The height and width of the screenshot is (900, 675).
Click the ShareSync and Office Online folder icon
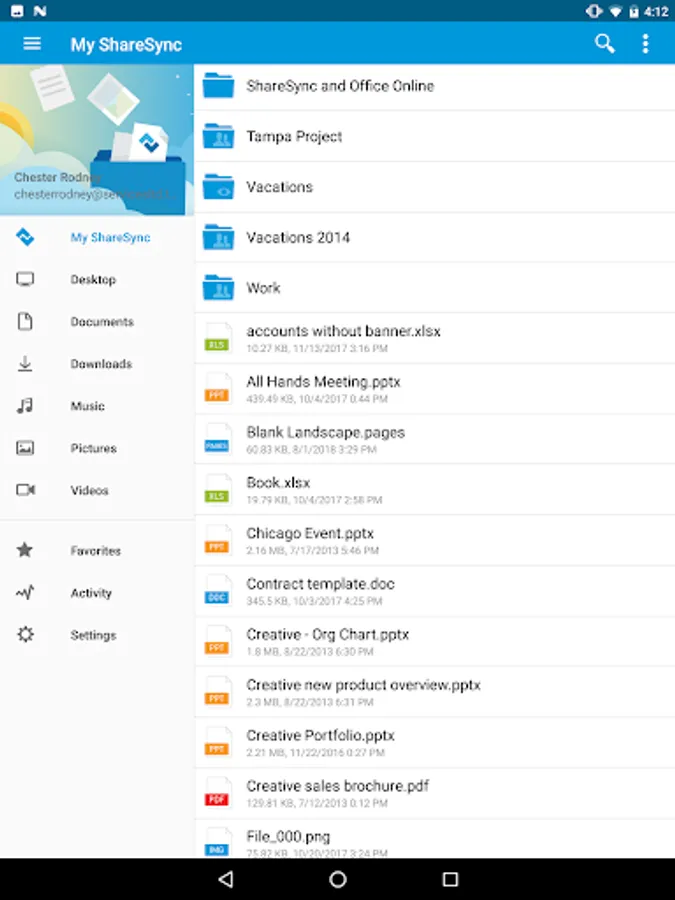click(x=218, y=86)
